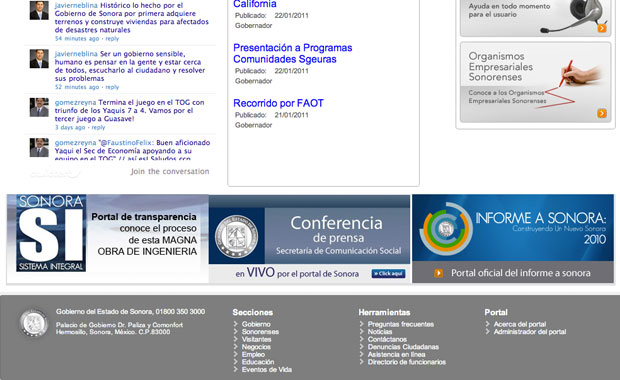Click the Sonora state seal in the footer
Screen dimensions: 620x380
34,323
